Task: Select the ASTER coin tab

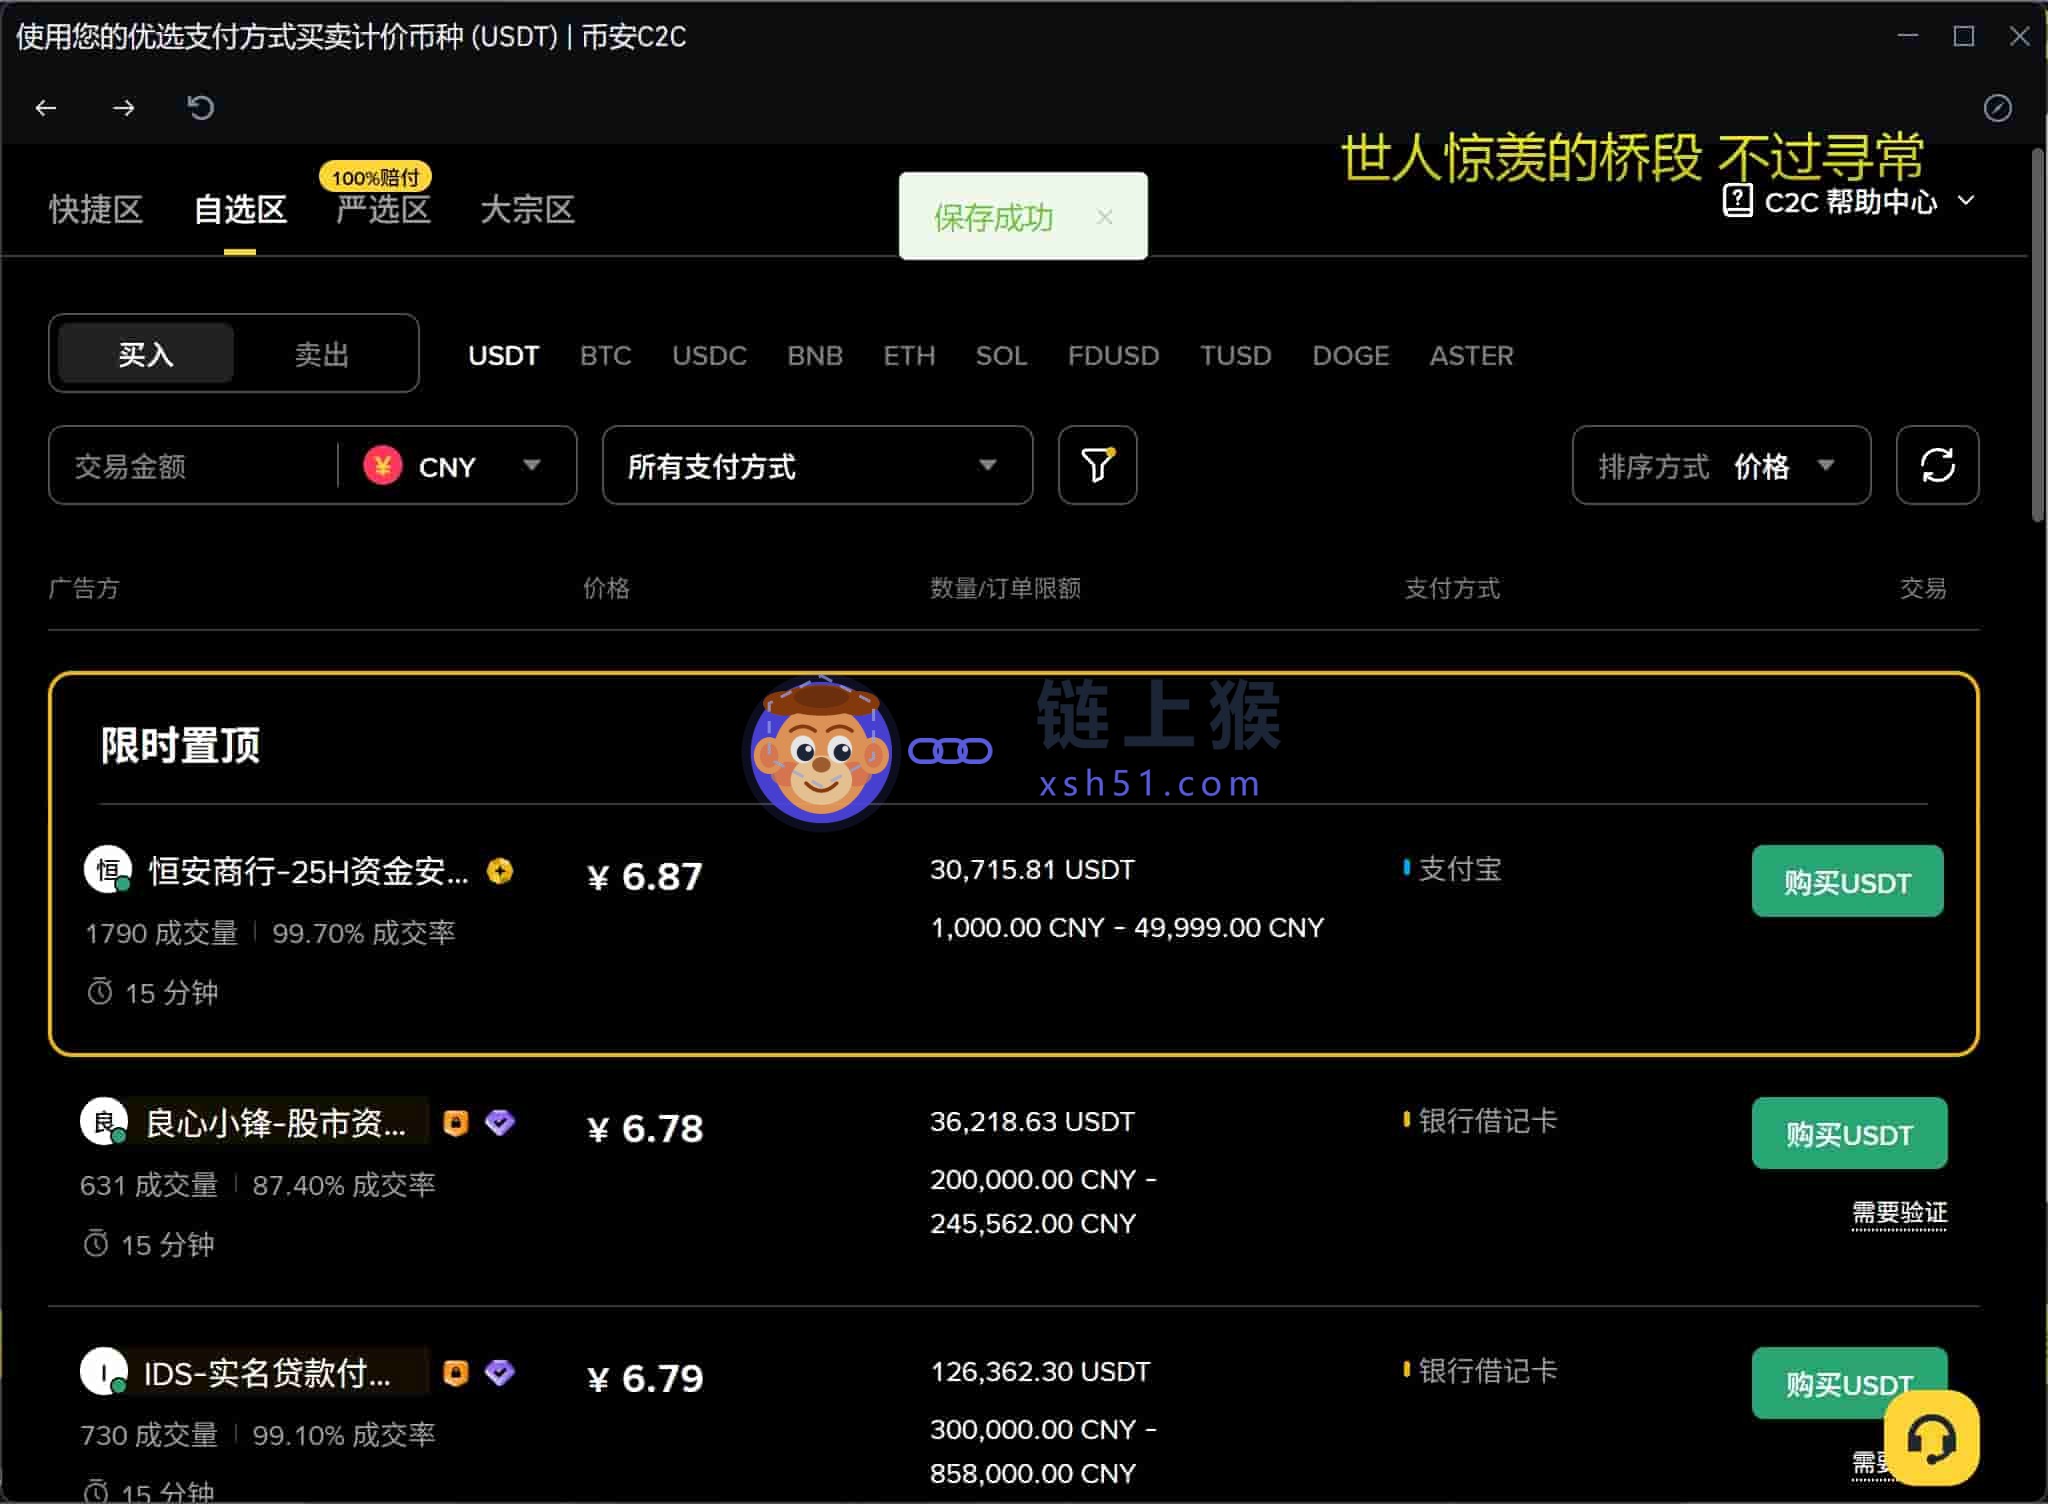Action: coord(1471,355)
